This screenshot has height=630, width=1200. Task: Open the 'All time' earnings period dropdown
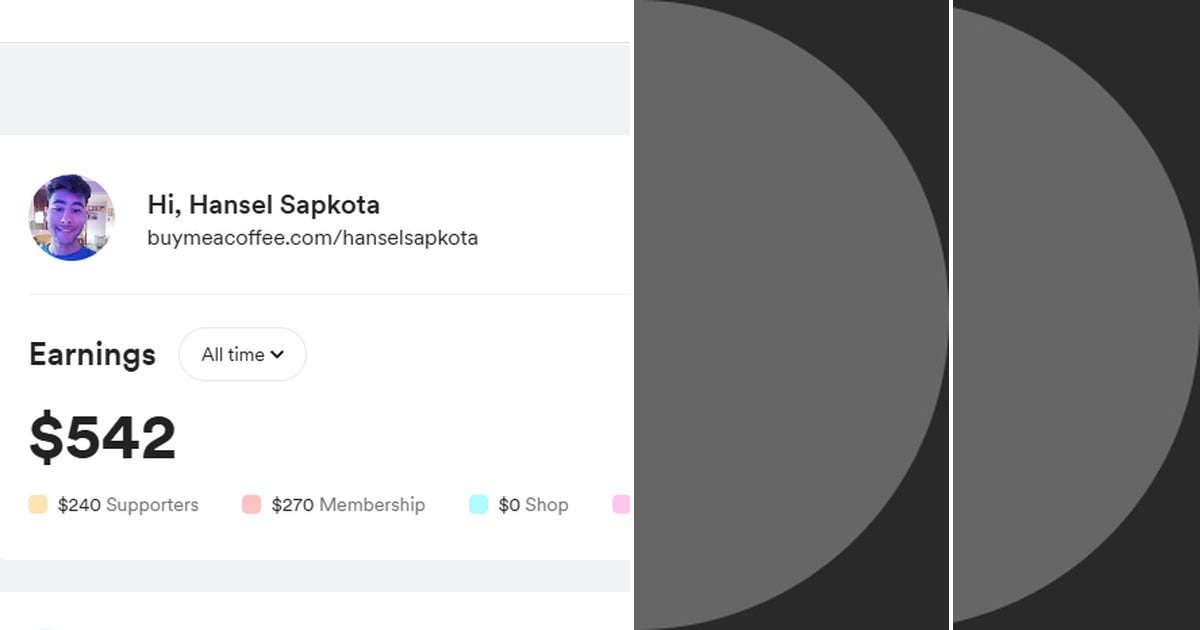tap(242, 354)
